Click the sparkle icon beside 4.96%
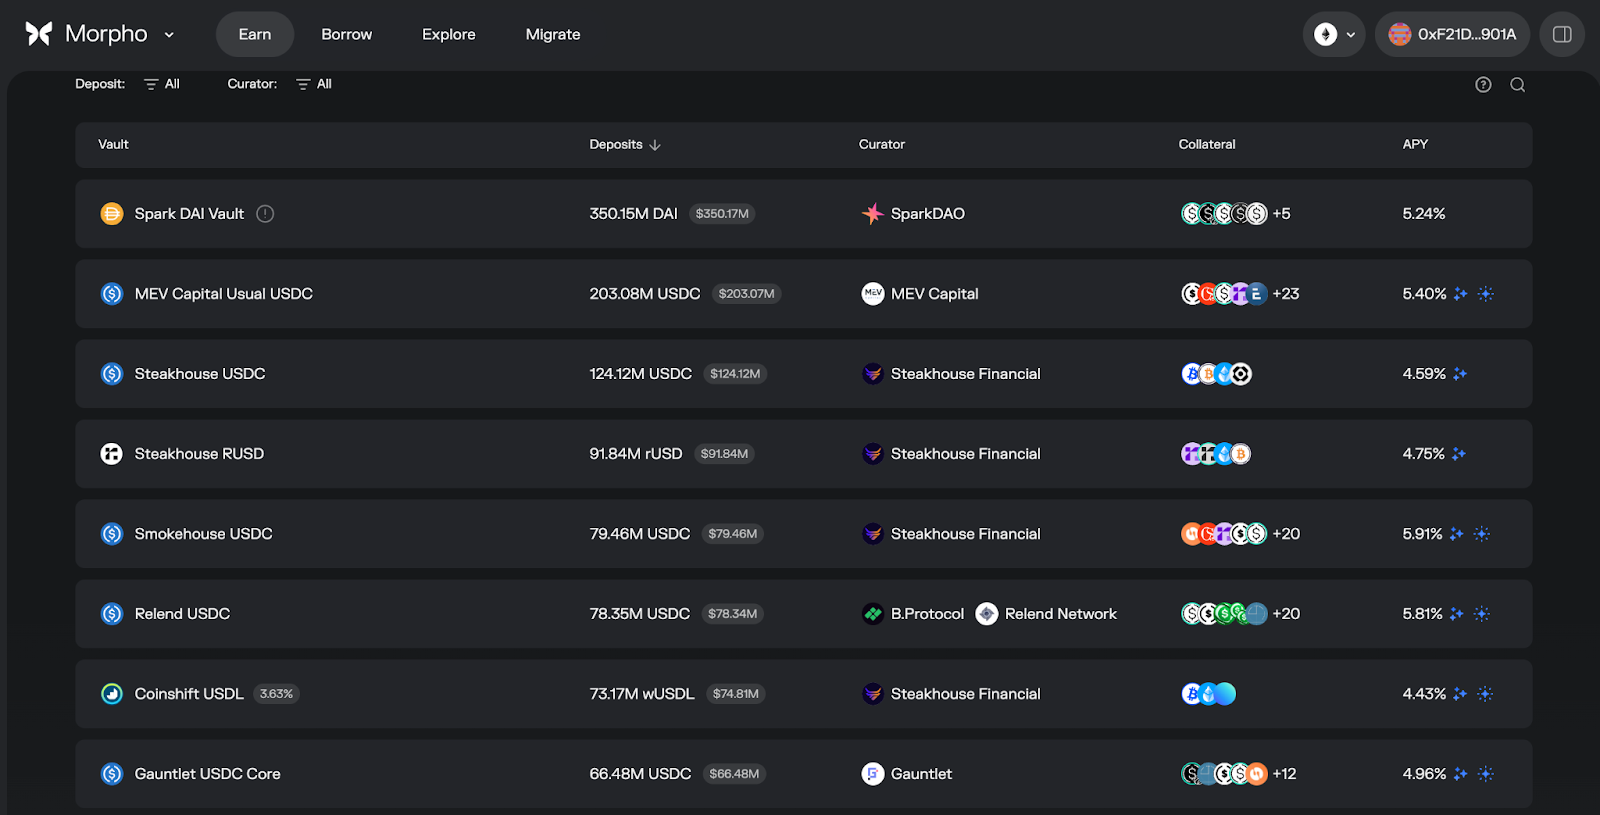Viewport: 1600px width, 815px height. pyautogui.click(x=1461, y=774)
